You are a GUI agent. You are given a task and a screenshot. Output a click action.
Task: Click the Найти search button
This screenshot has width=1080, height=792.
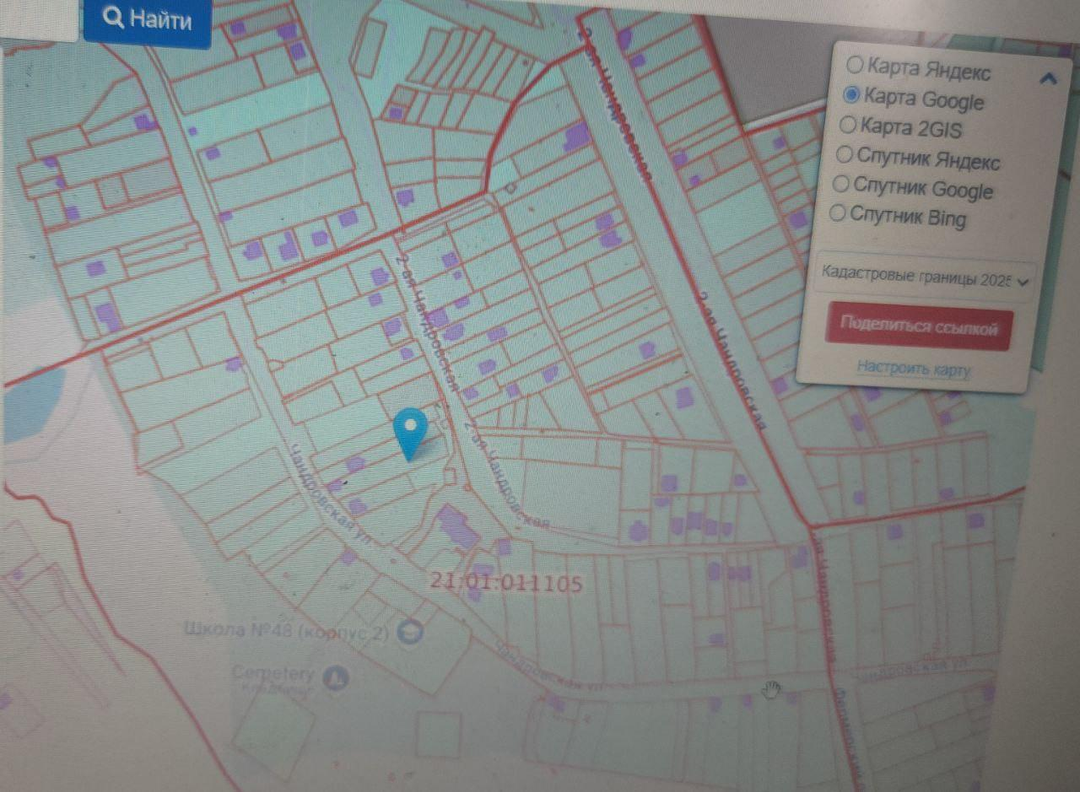tap(147, 20)
